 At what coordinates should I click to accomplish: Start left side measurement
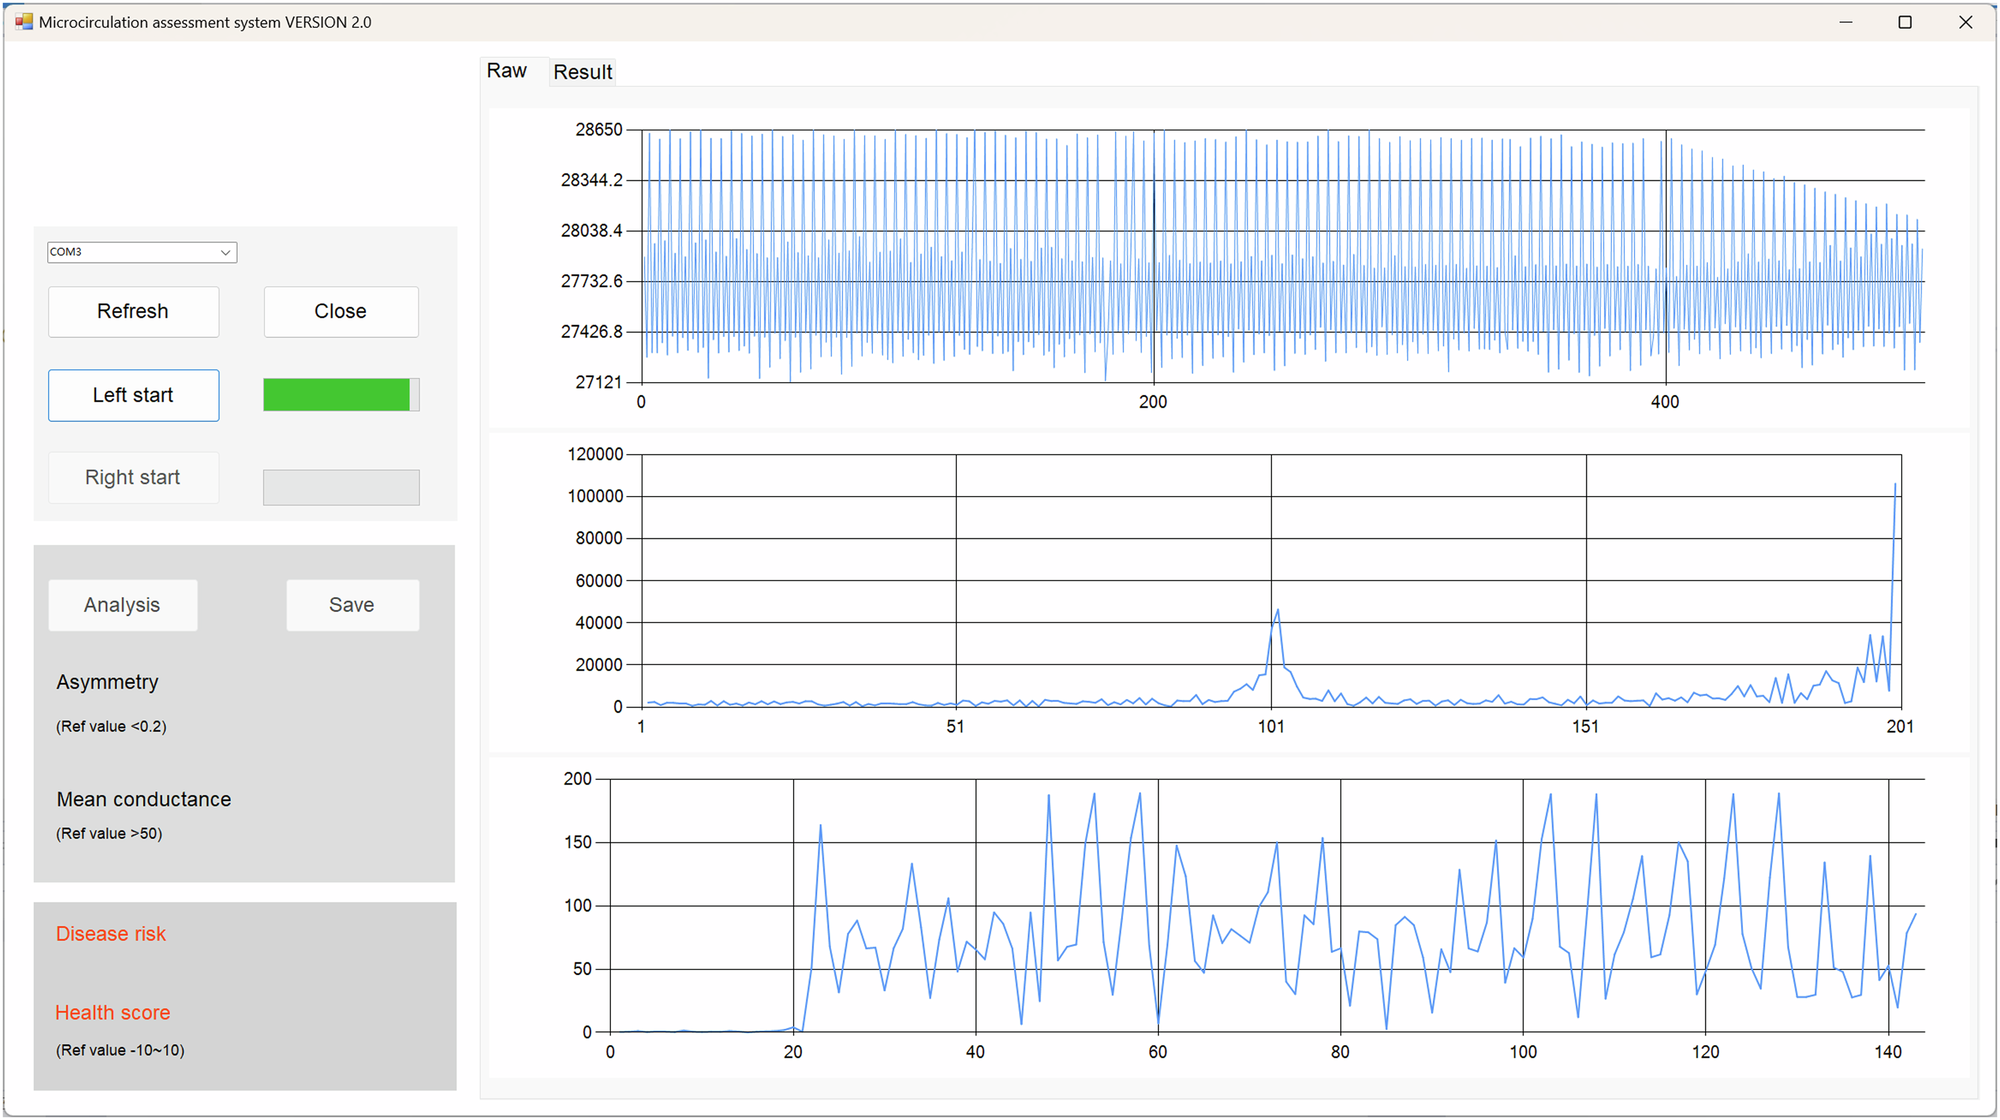(133, 395)
